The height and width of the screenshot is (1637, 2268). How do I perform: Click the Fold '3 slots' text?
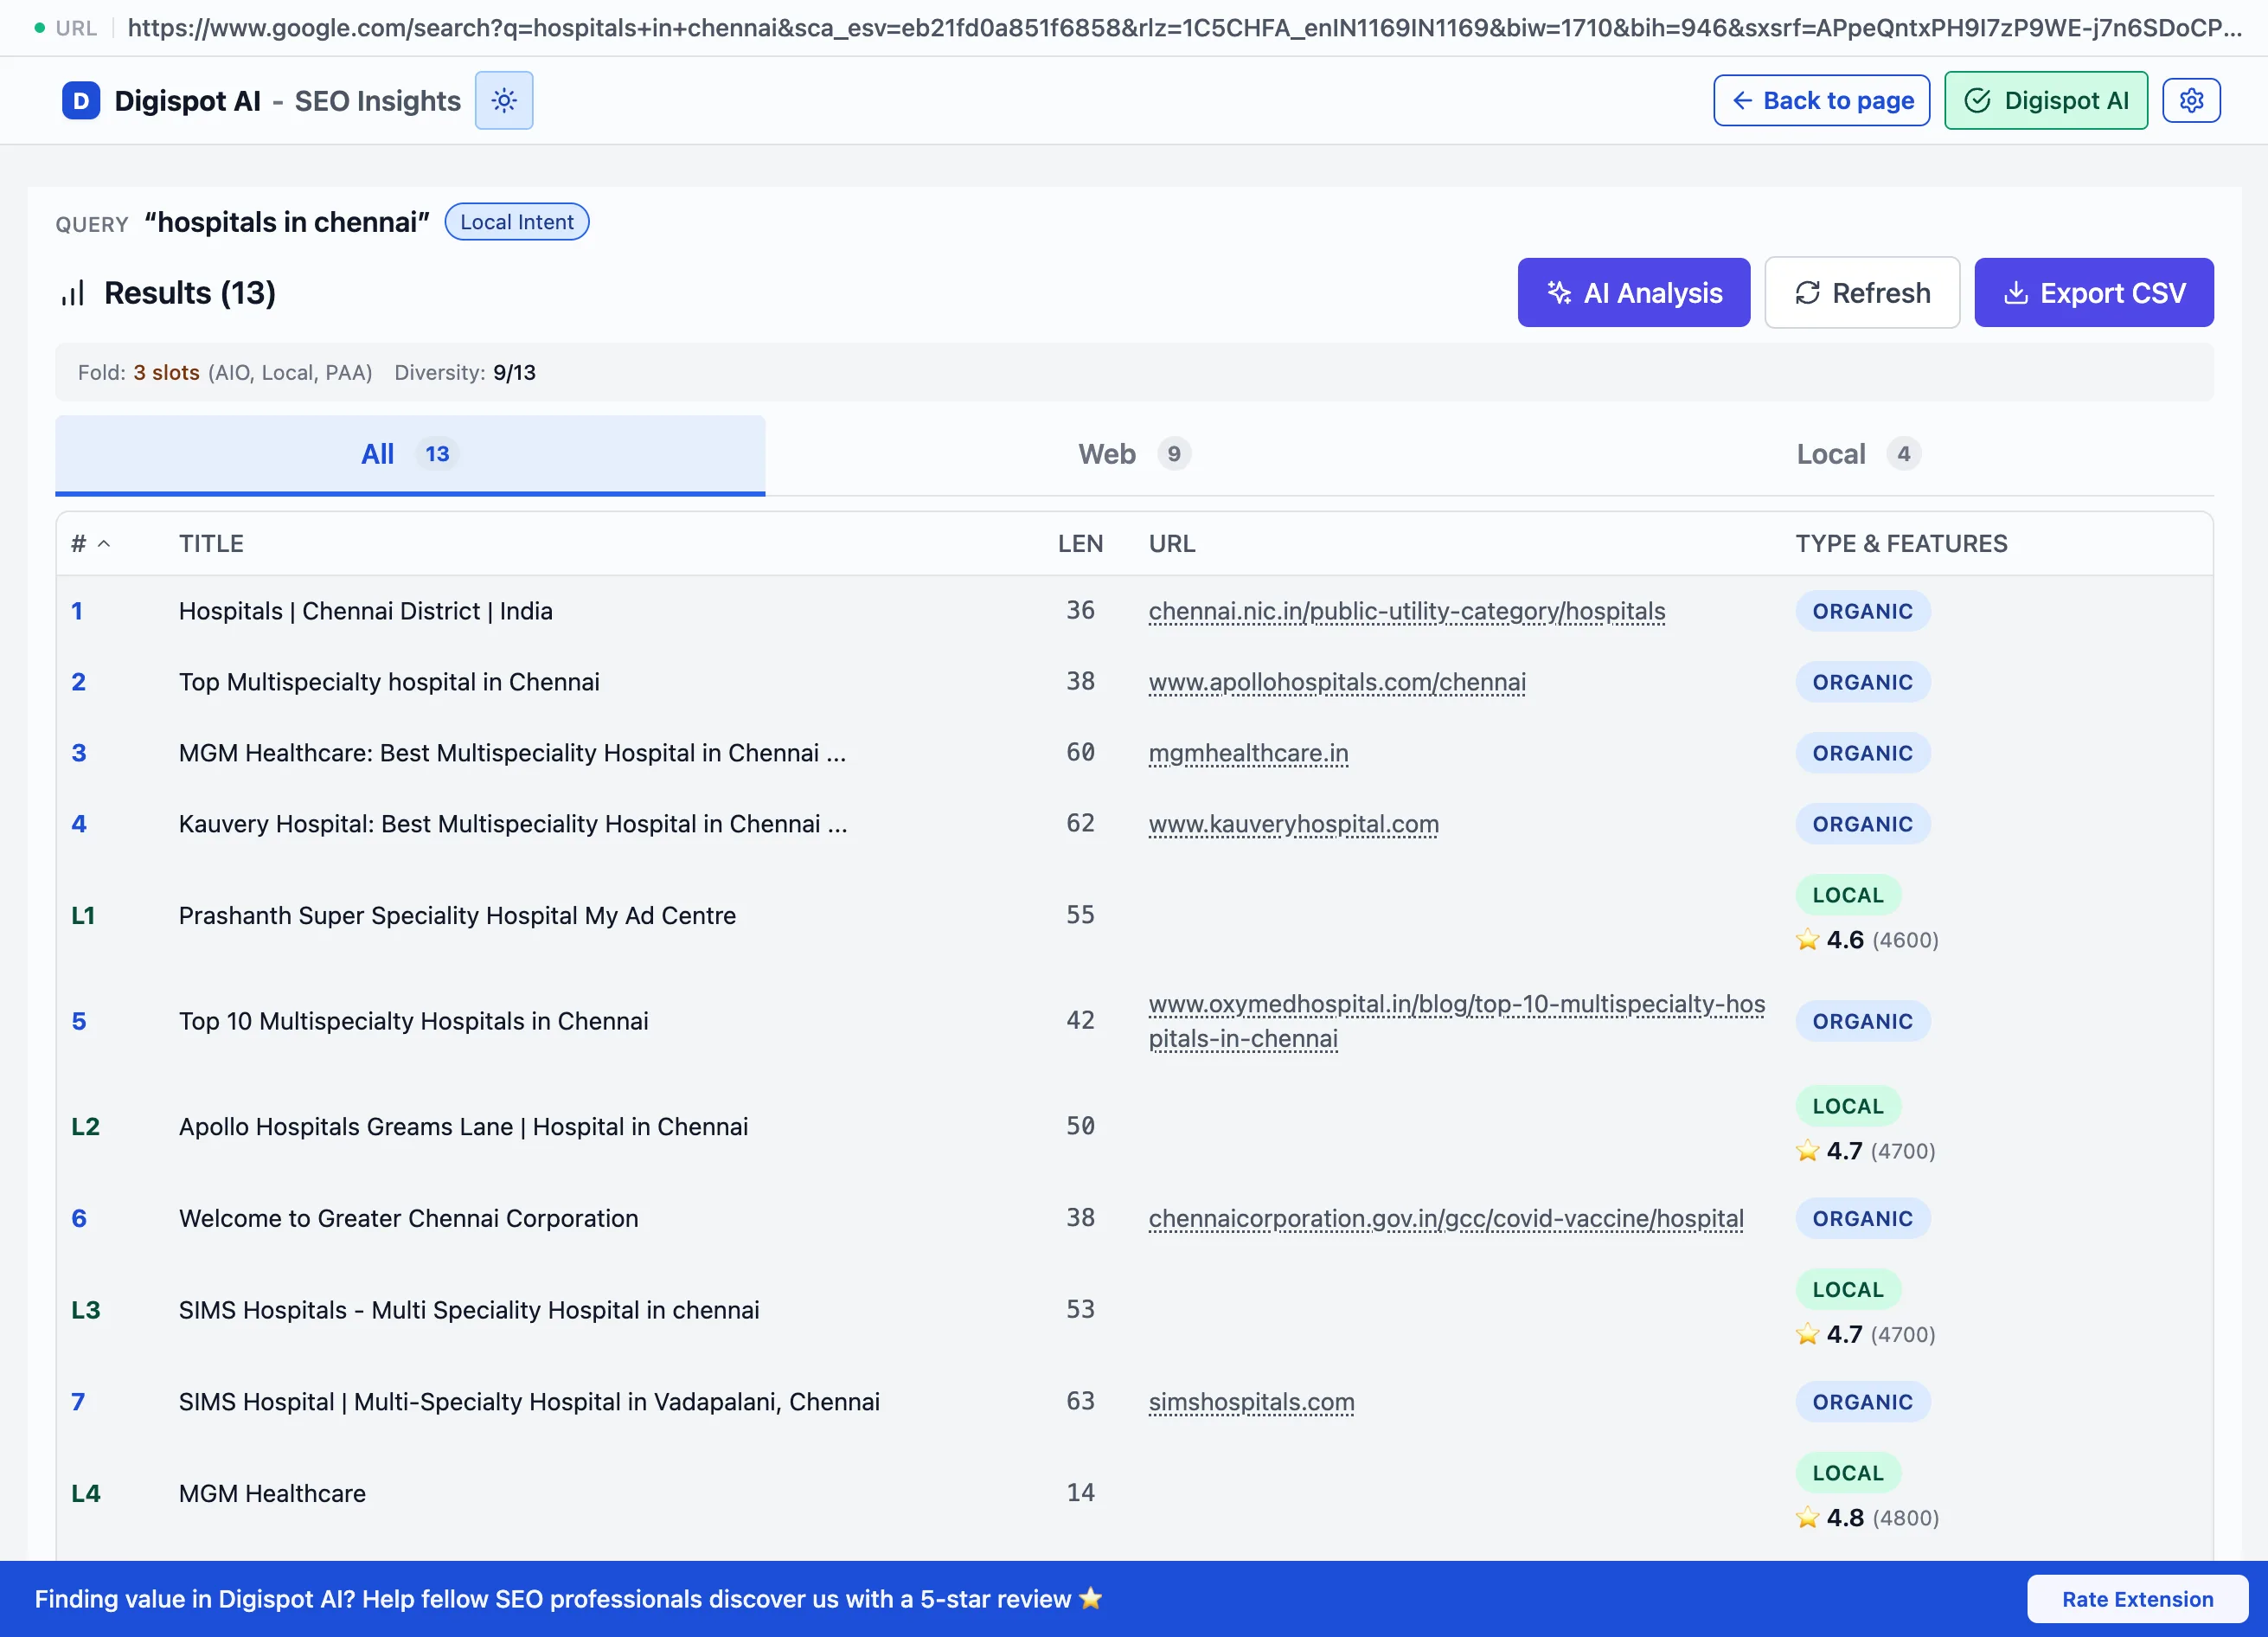pos(167,373)
